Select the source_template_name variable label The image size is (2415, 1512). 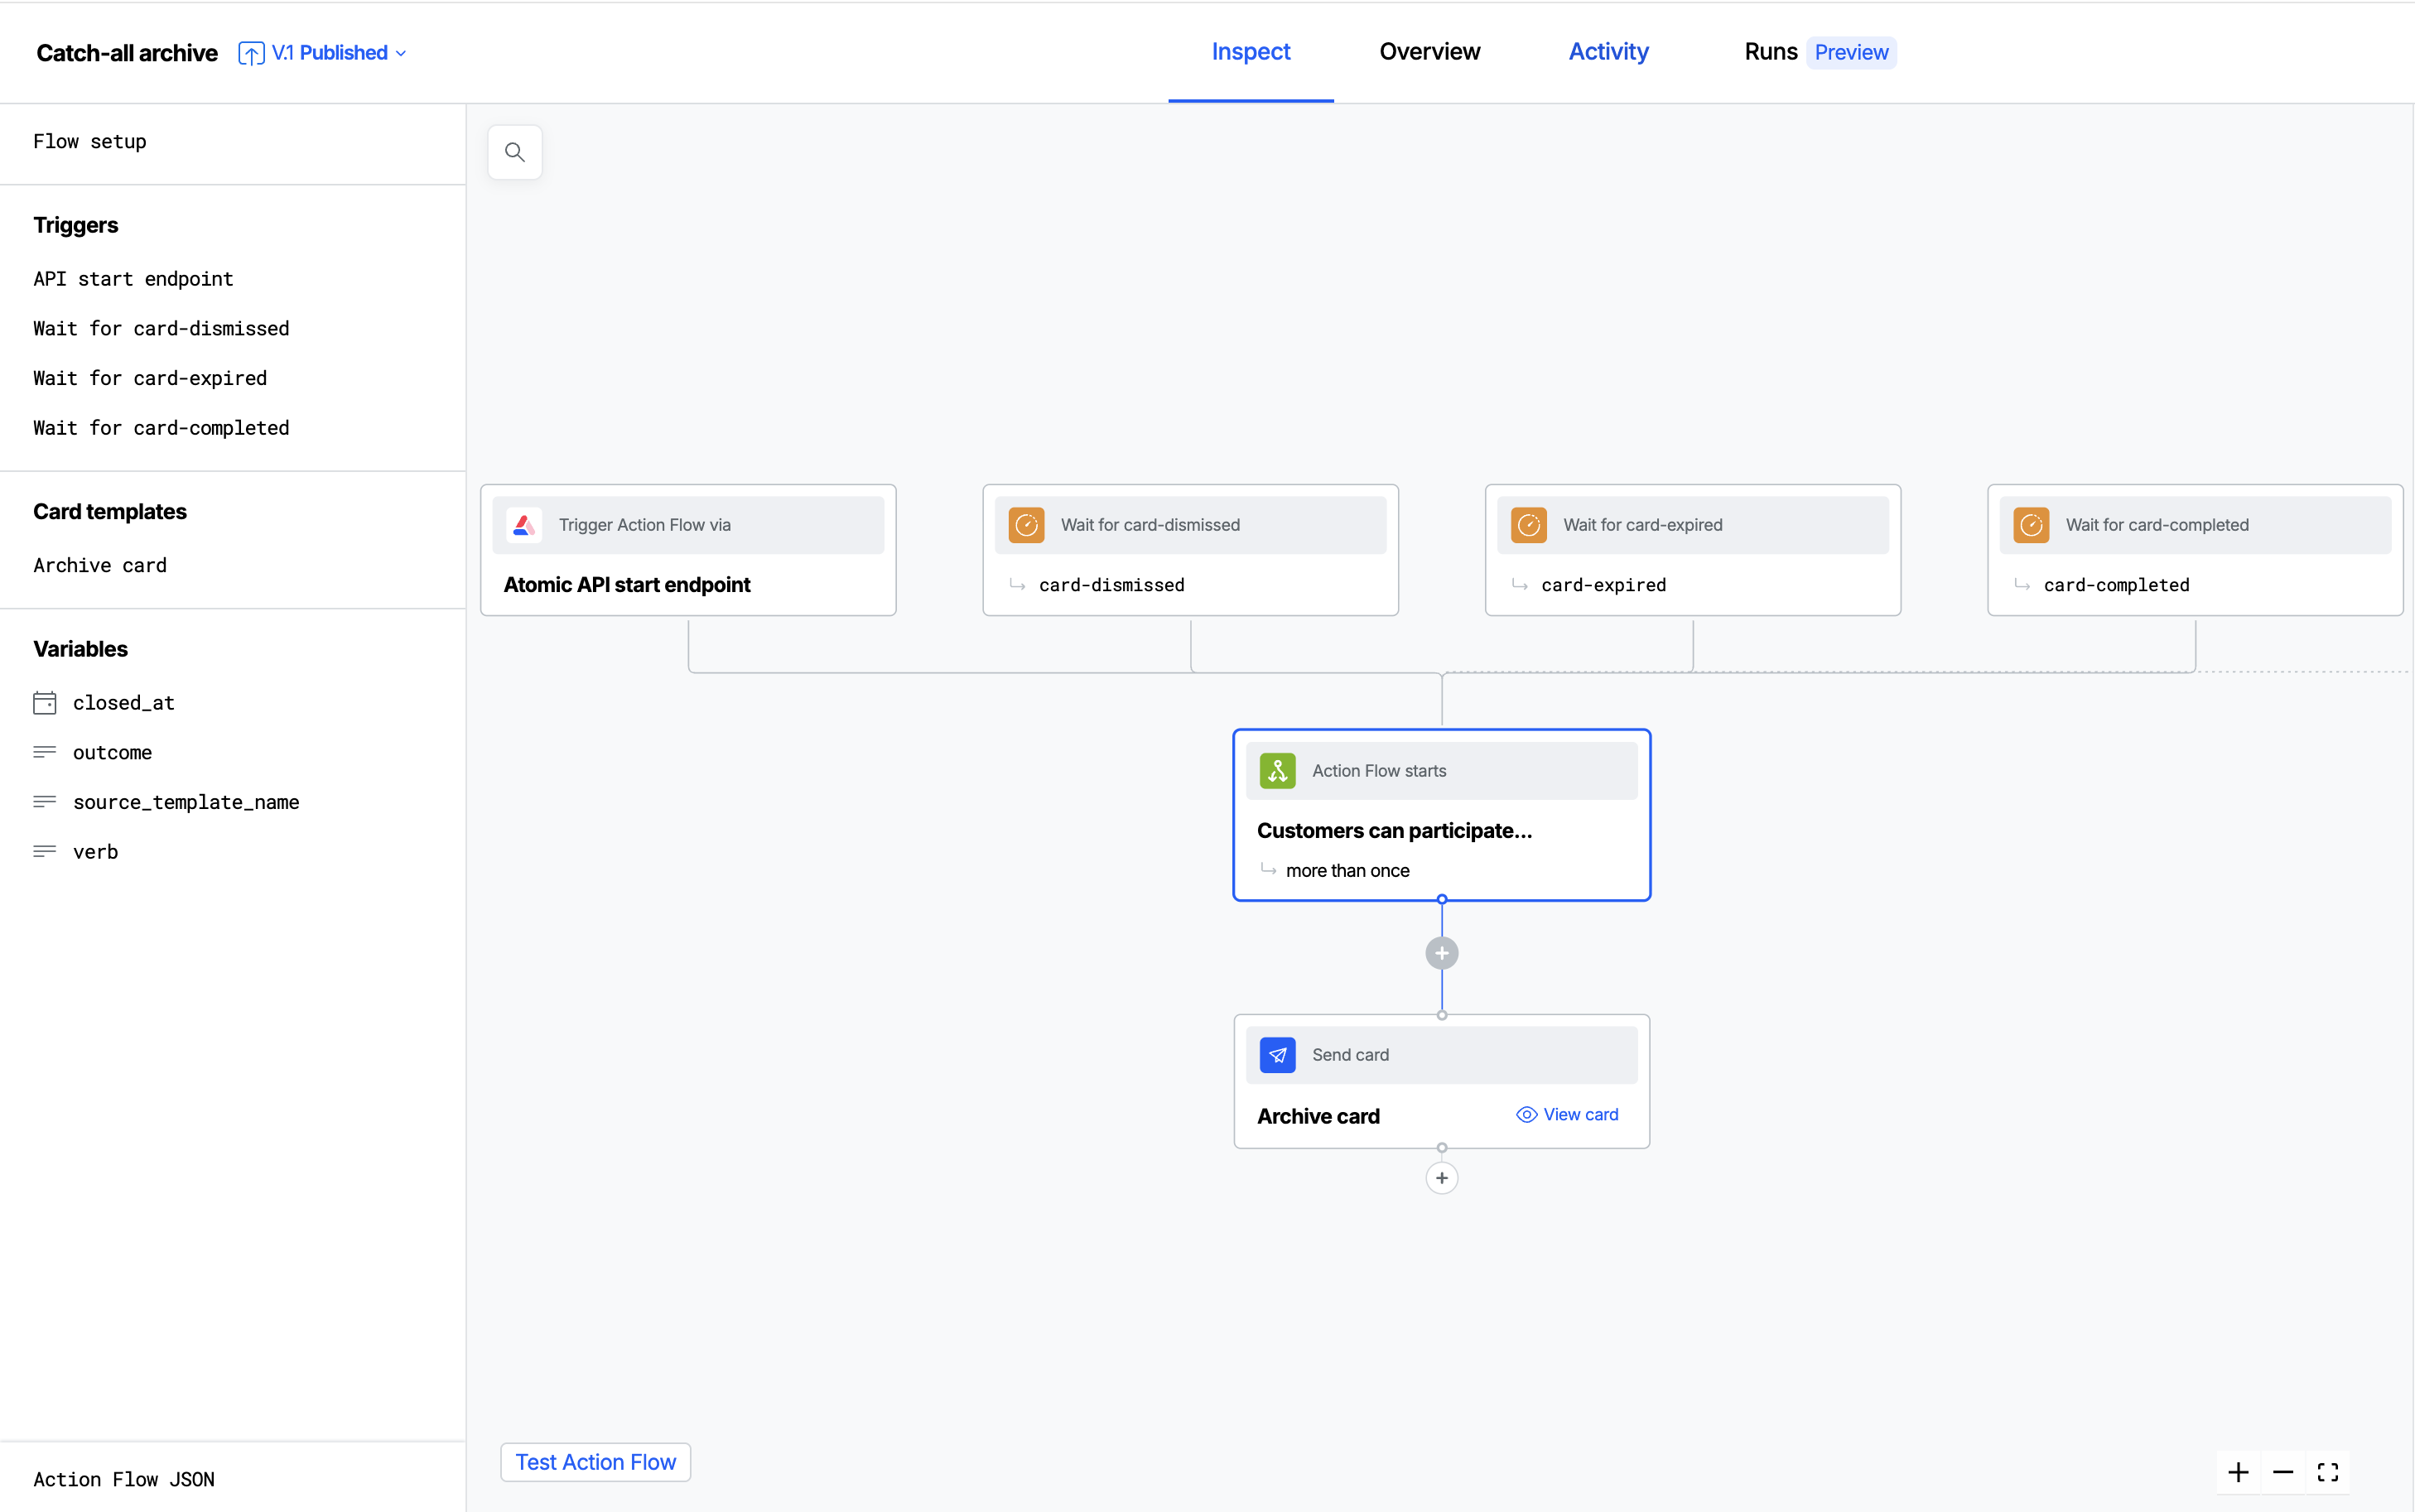pos(186,803)
